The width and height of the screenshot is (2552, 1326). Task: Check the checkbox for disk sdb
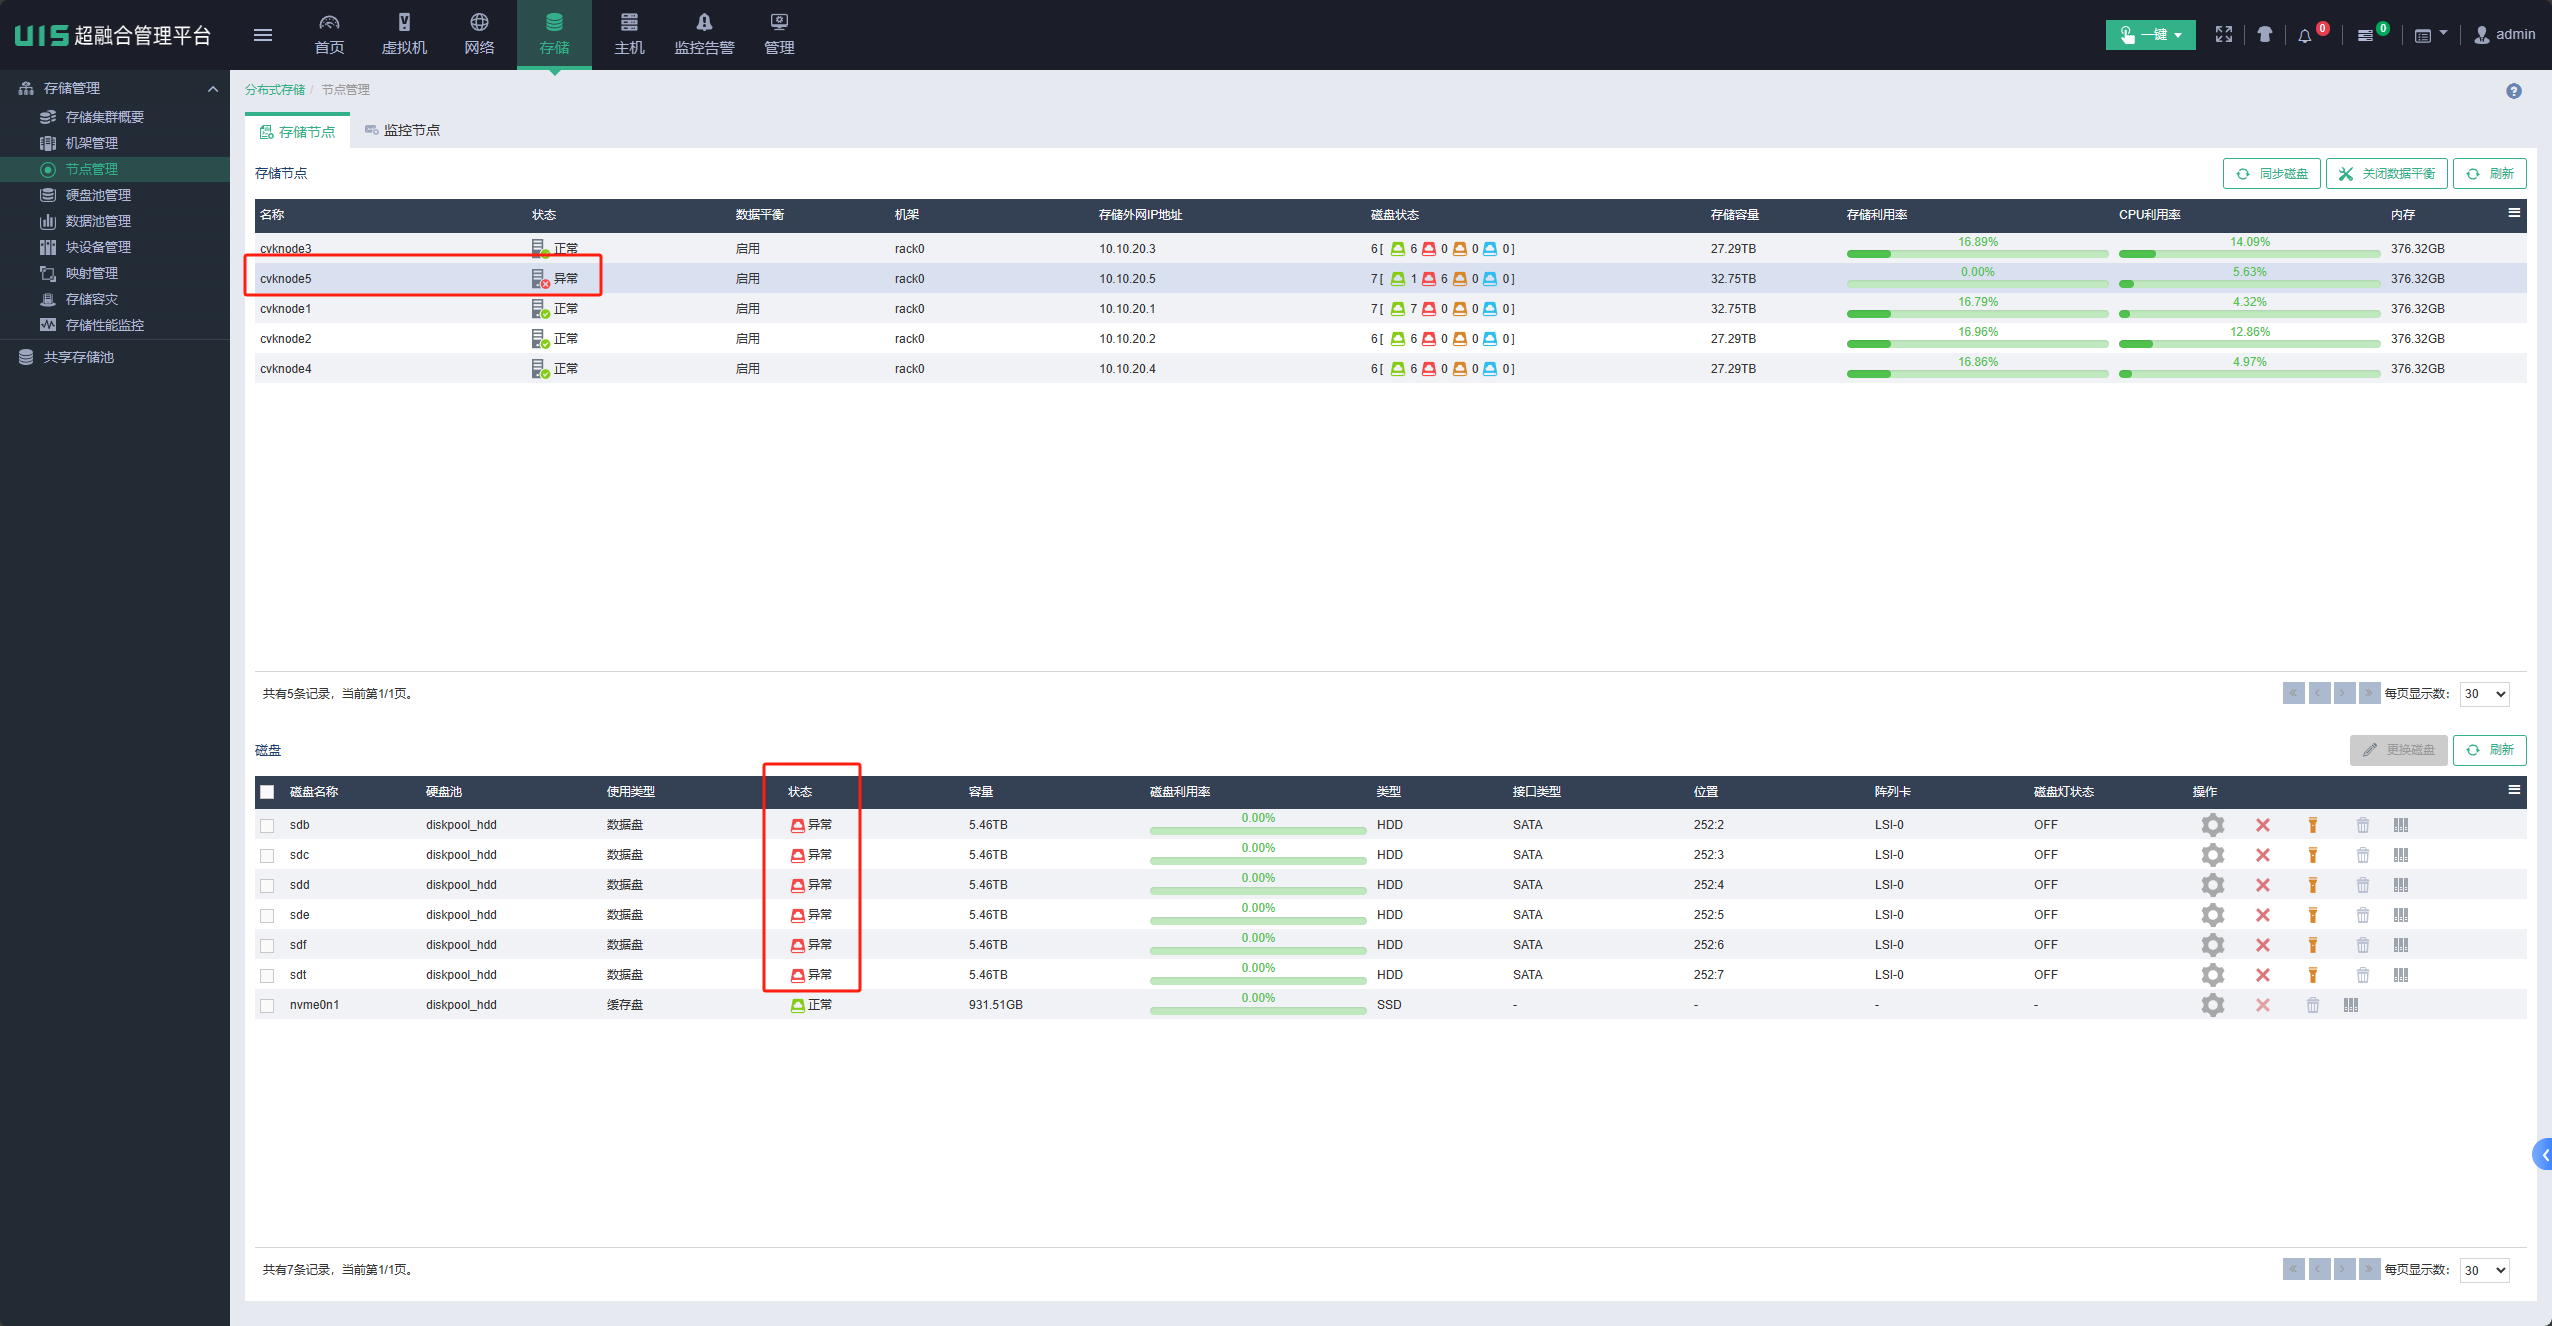267,826
